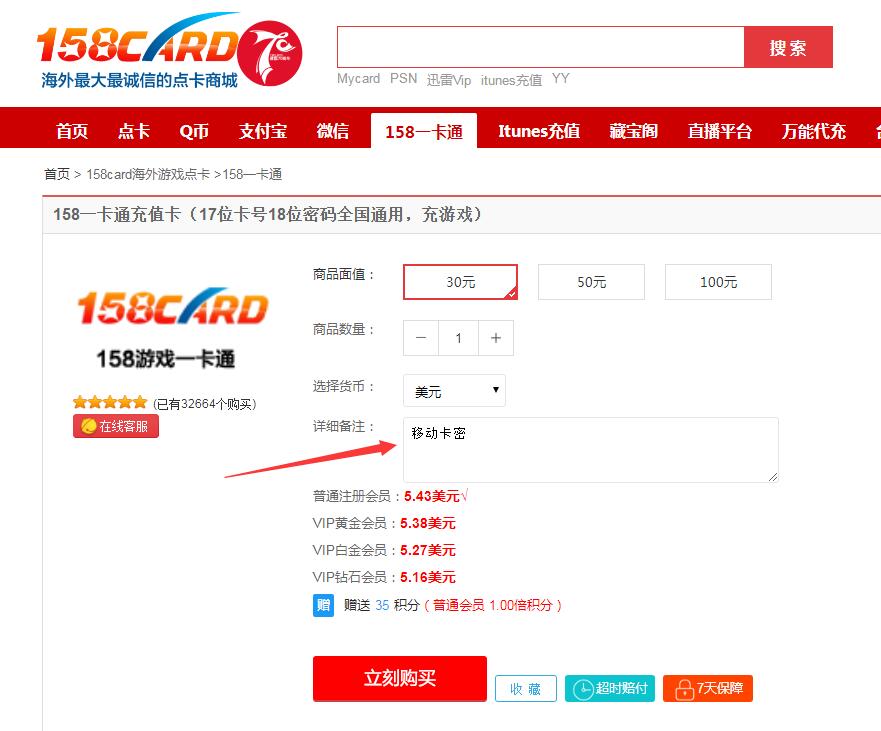The width and height of the screenshot is (881, 731).
Task: Increase quantity with the plus button
Action: coord(496,338)
